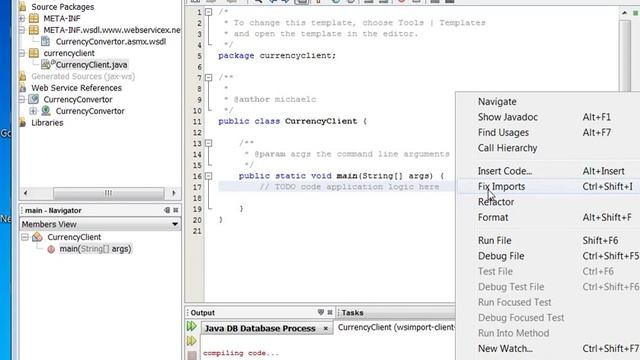Switch to Java DB Database Process tab

point(260,328)
